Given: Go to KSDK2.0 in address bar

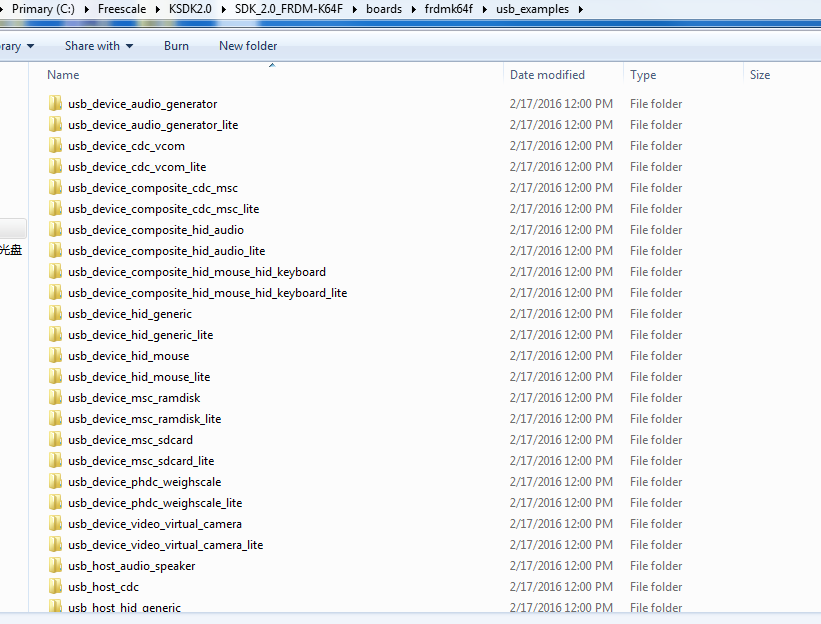Looking at the screenshot, I should 190,9.
